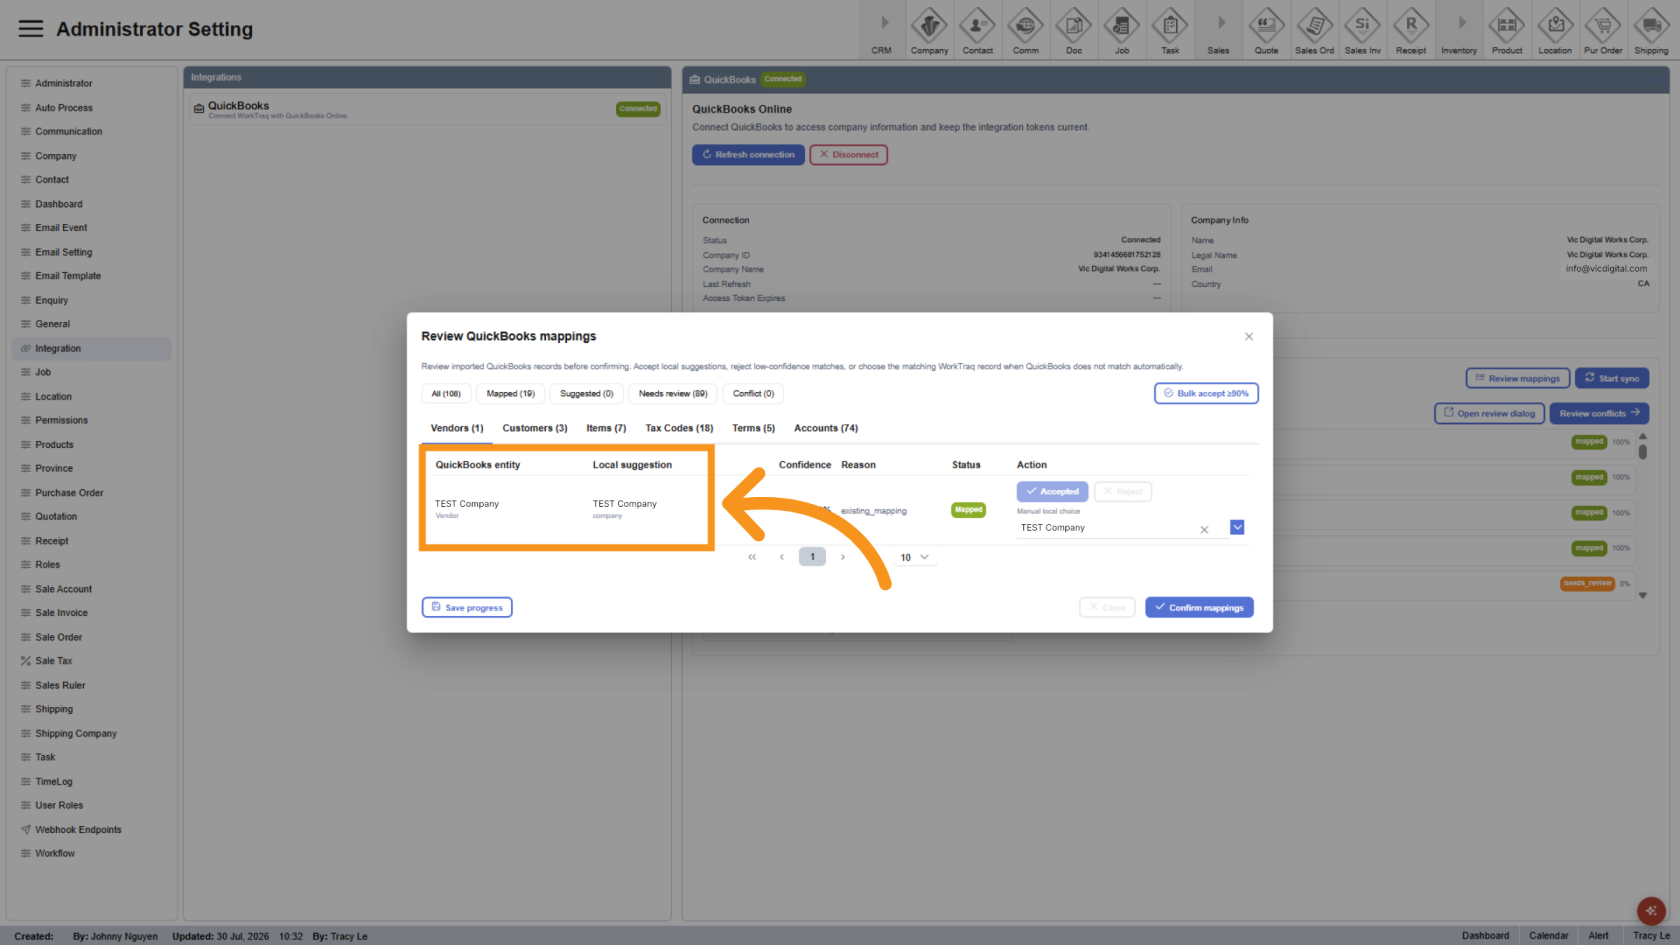Screen dimensions: 1680x945
Task: Open the Pur Order module icon
Action: click(1603, 30)
